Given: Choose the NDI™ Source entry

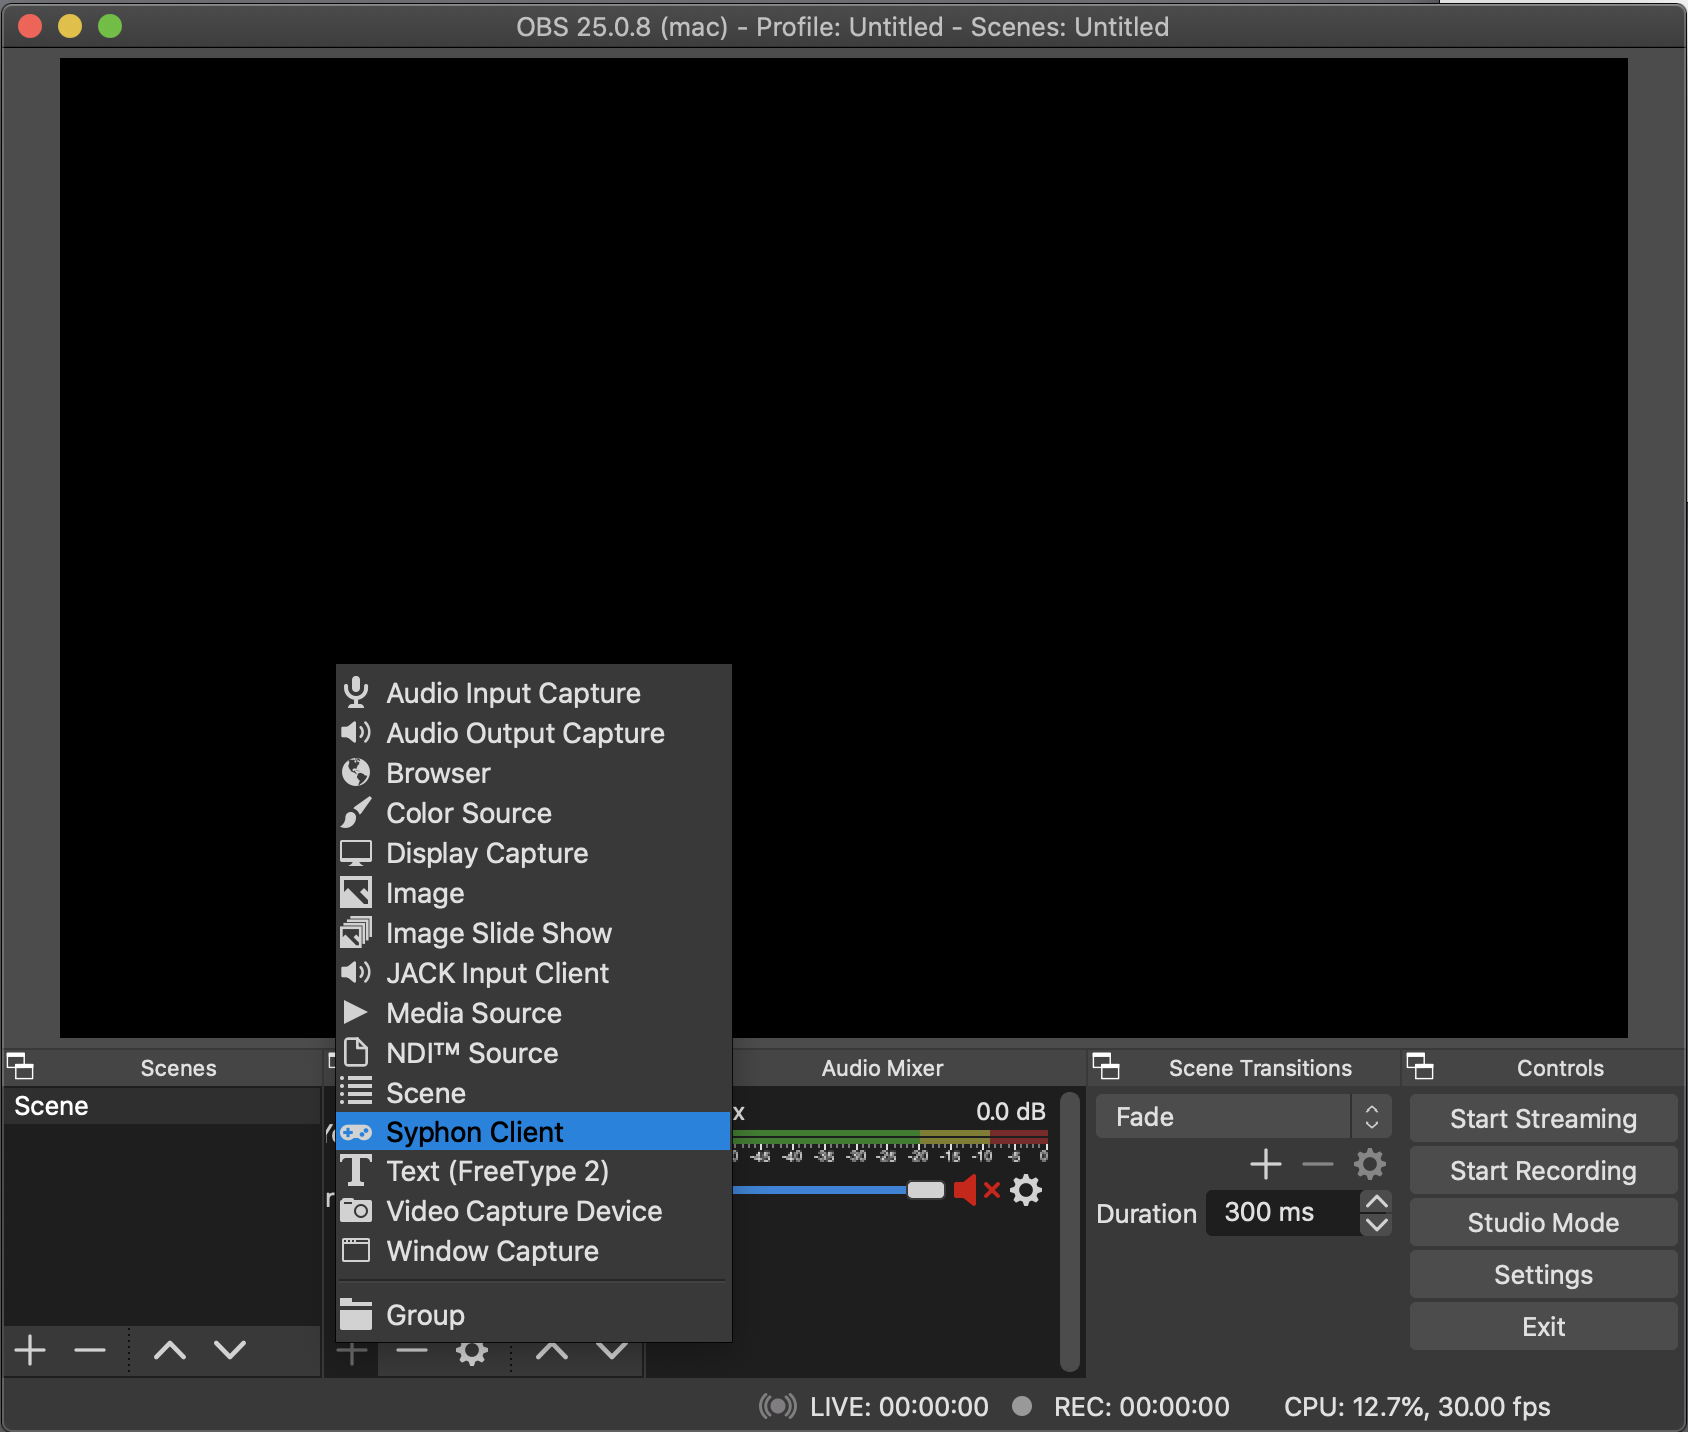Looking at the screenshot, I should 534,1053.
